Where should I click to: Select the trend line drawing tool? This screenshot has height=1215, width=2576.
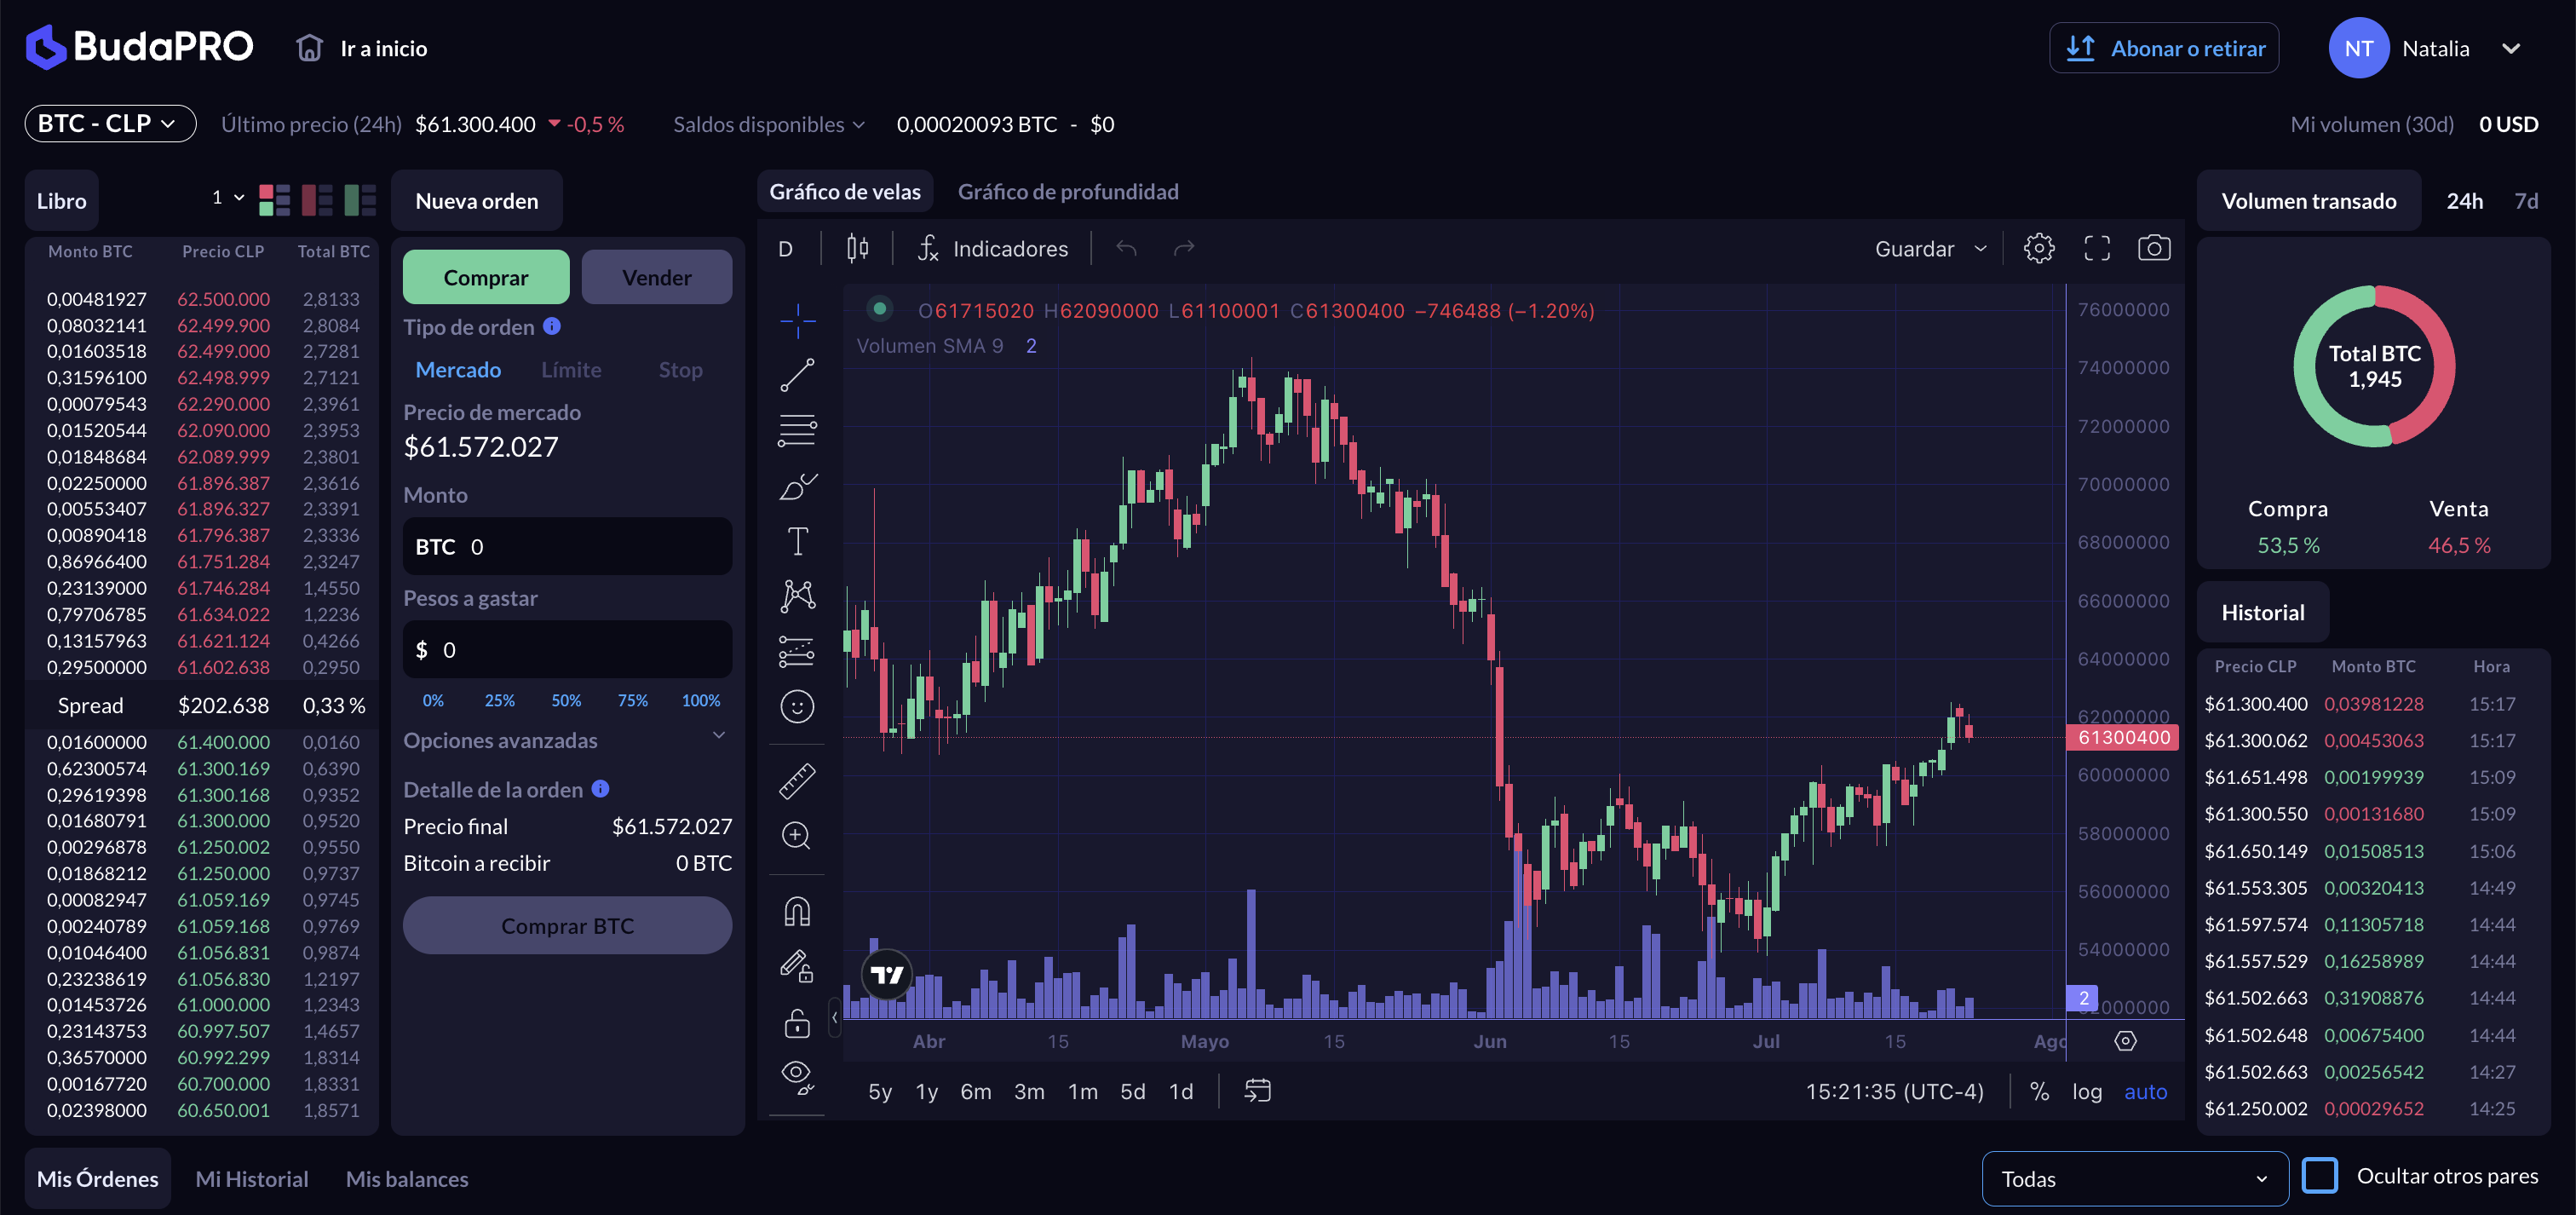pos(797,375)
